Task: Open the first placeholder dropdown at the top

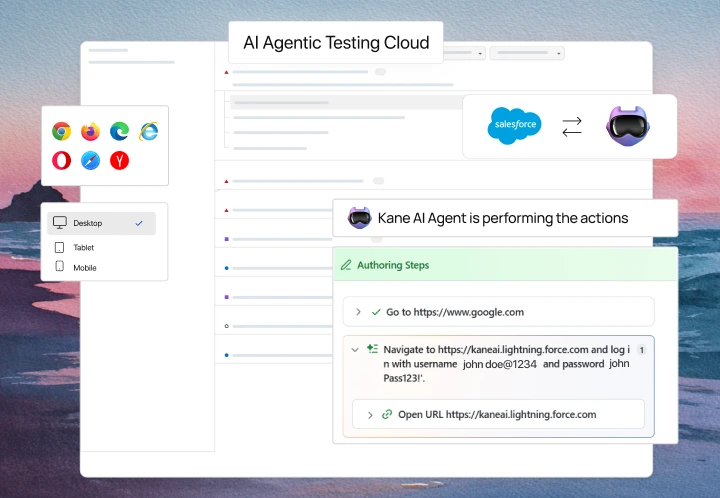Action: click(x=463, y=53)
